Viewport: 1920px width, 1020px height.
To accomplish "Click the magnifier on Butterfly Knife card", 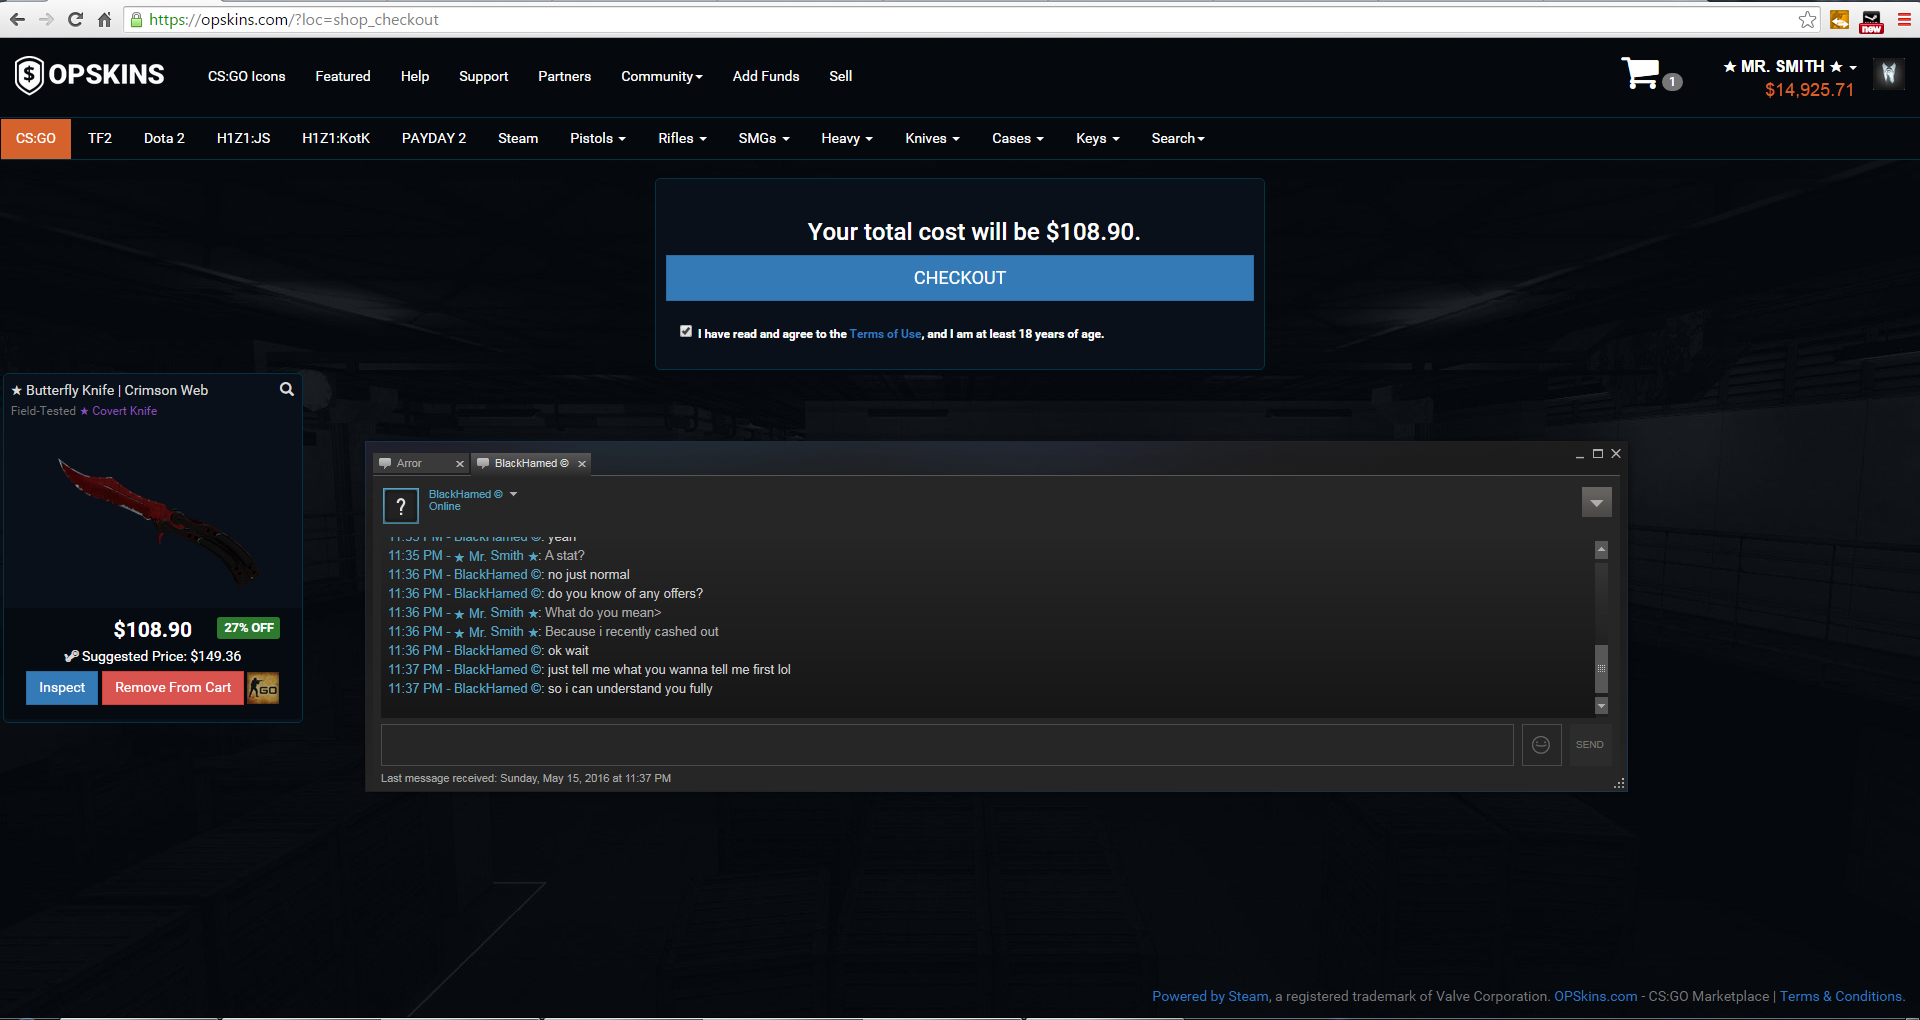I will pos(287,389).
